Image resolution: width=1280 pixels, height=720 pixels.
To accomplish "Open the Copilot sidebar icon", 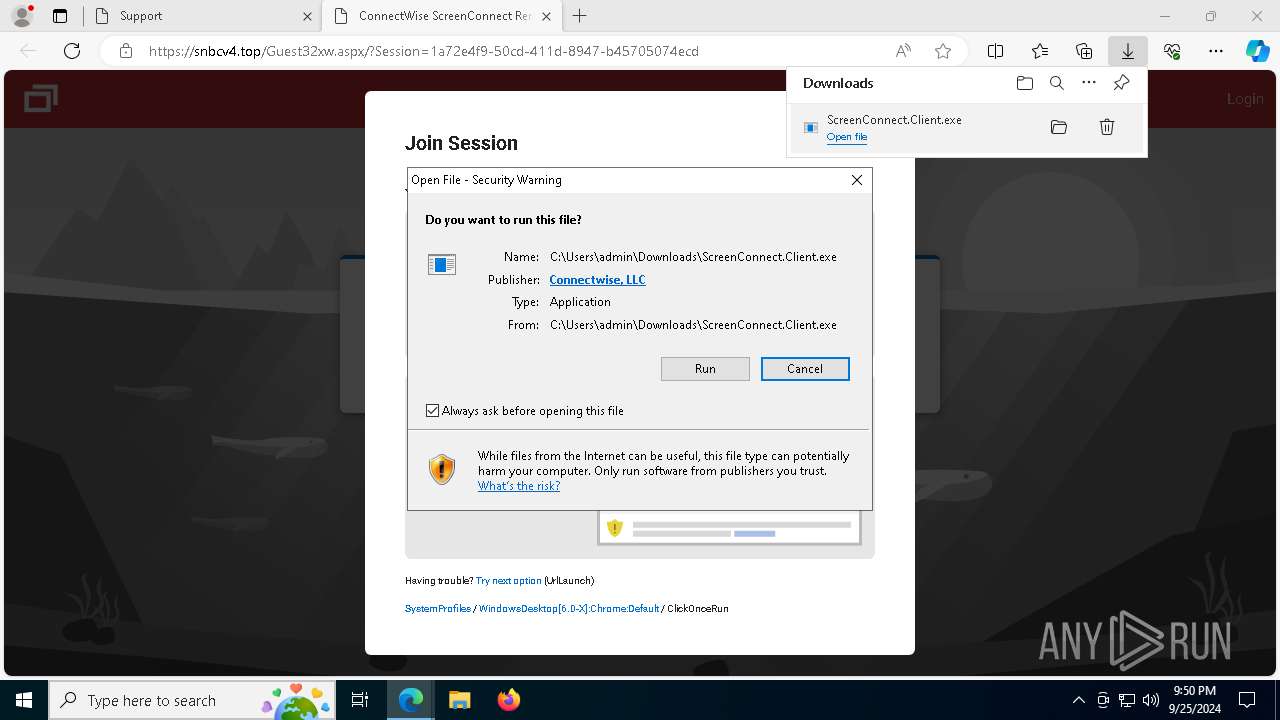I will click(x=1257, y=51).
